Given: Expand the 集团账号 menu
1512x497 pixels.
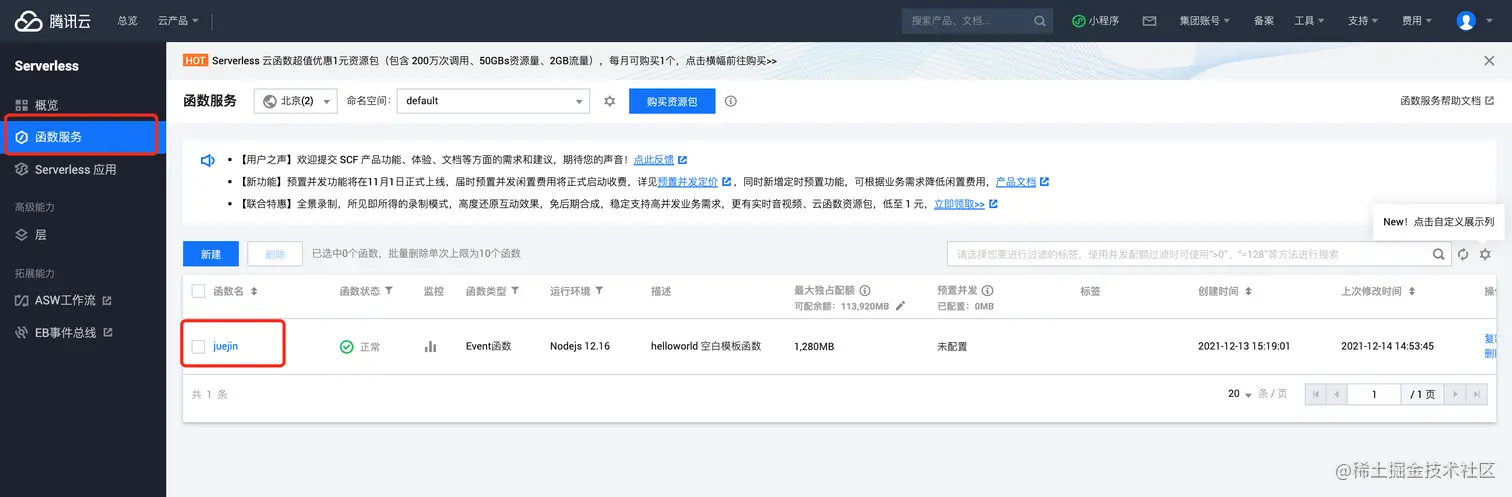Looking at the screenshot, I should point(1204,21).
